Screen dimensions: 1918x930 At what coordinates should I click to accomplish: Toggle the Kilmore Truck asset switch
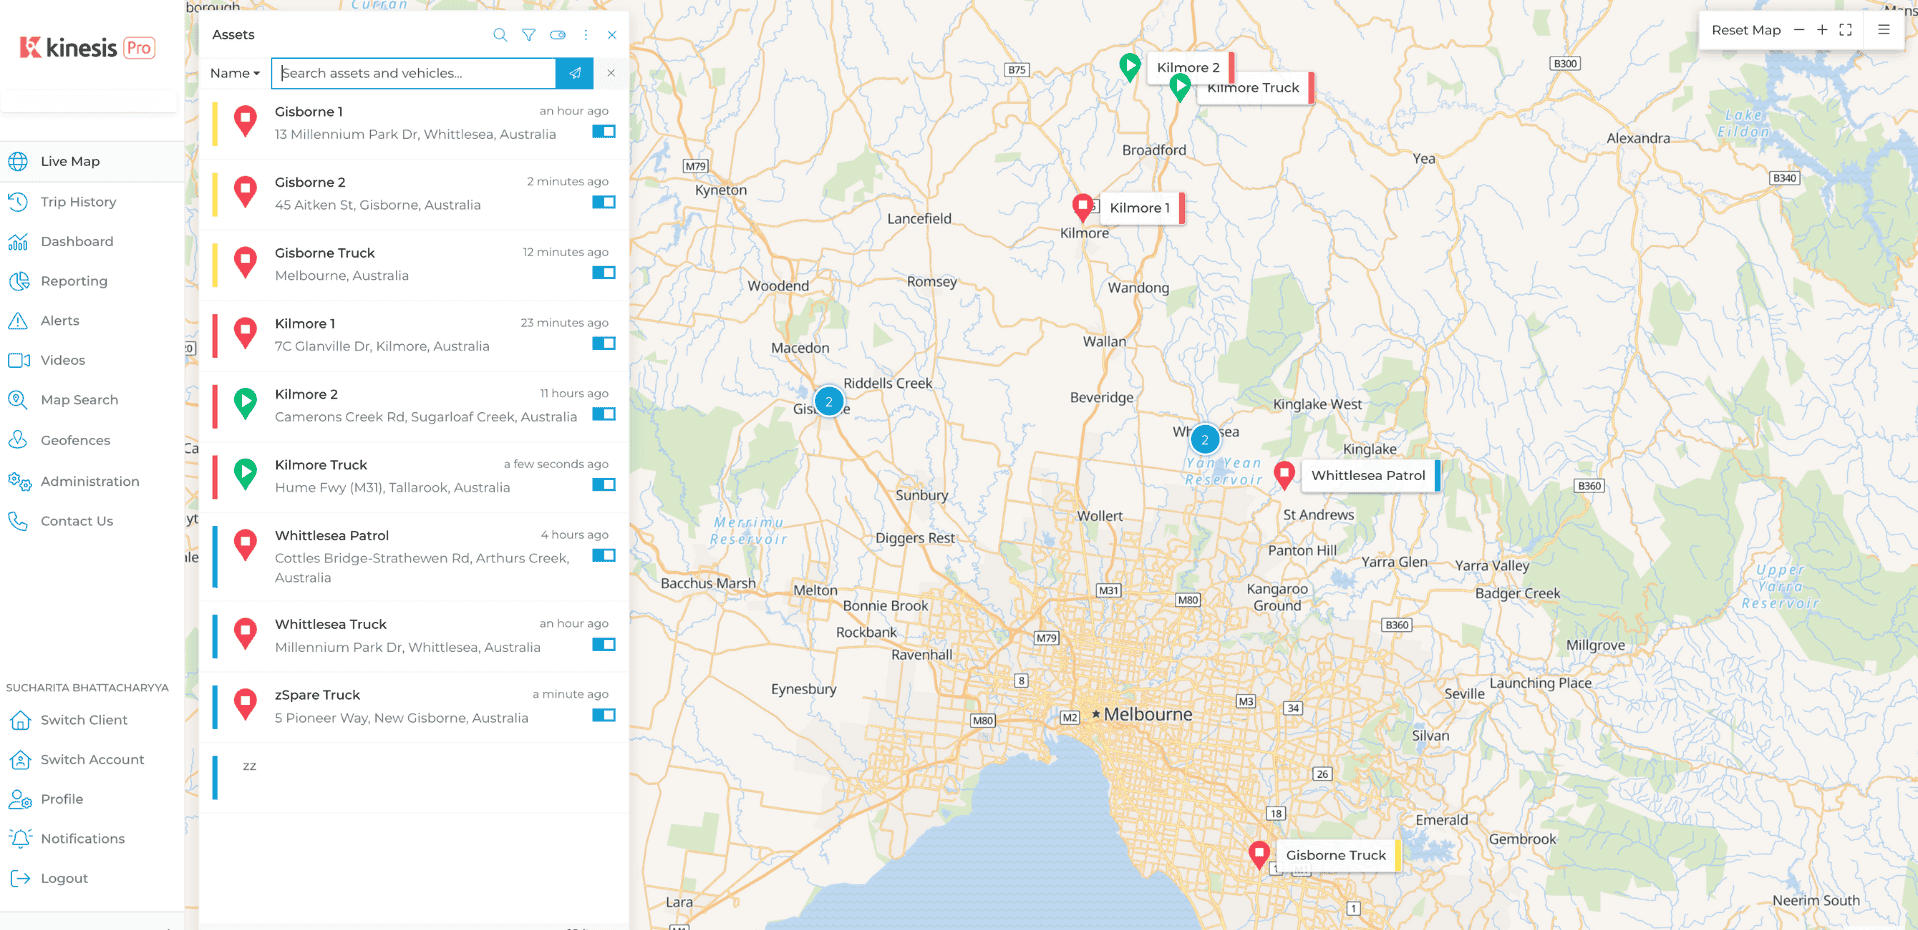pyautogui.click(x=603, y=485)
